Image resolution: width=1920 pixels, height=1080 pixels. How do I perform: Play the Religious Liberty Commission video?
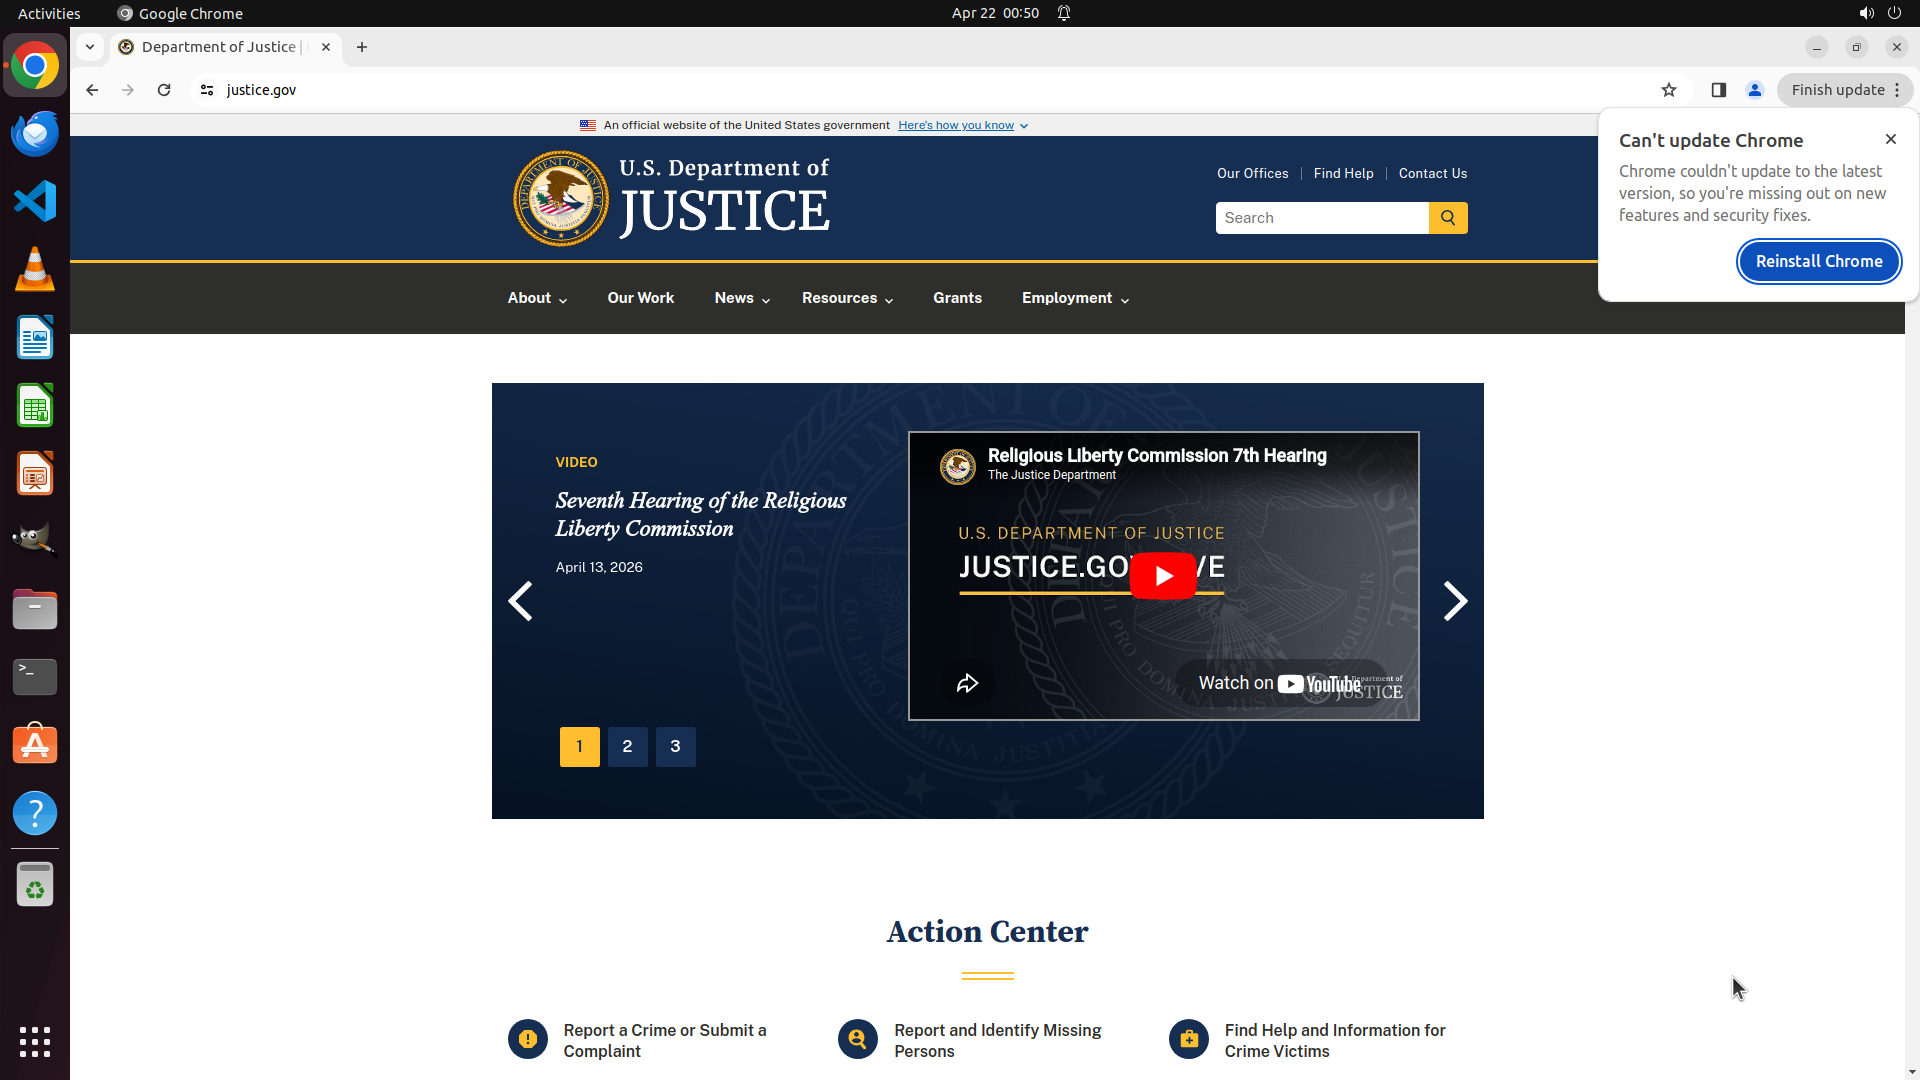(x=1162, y=576)
